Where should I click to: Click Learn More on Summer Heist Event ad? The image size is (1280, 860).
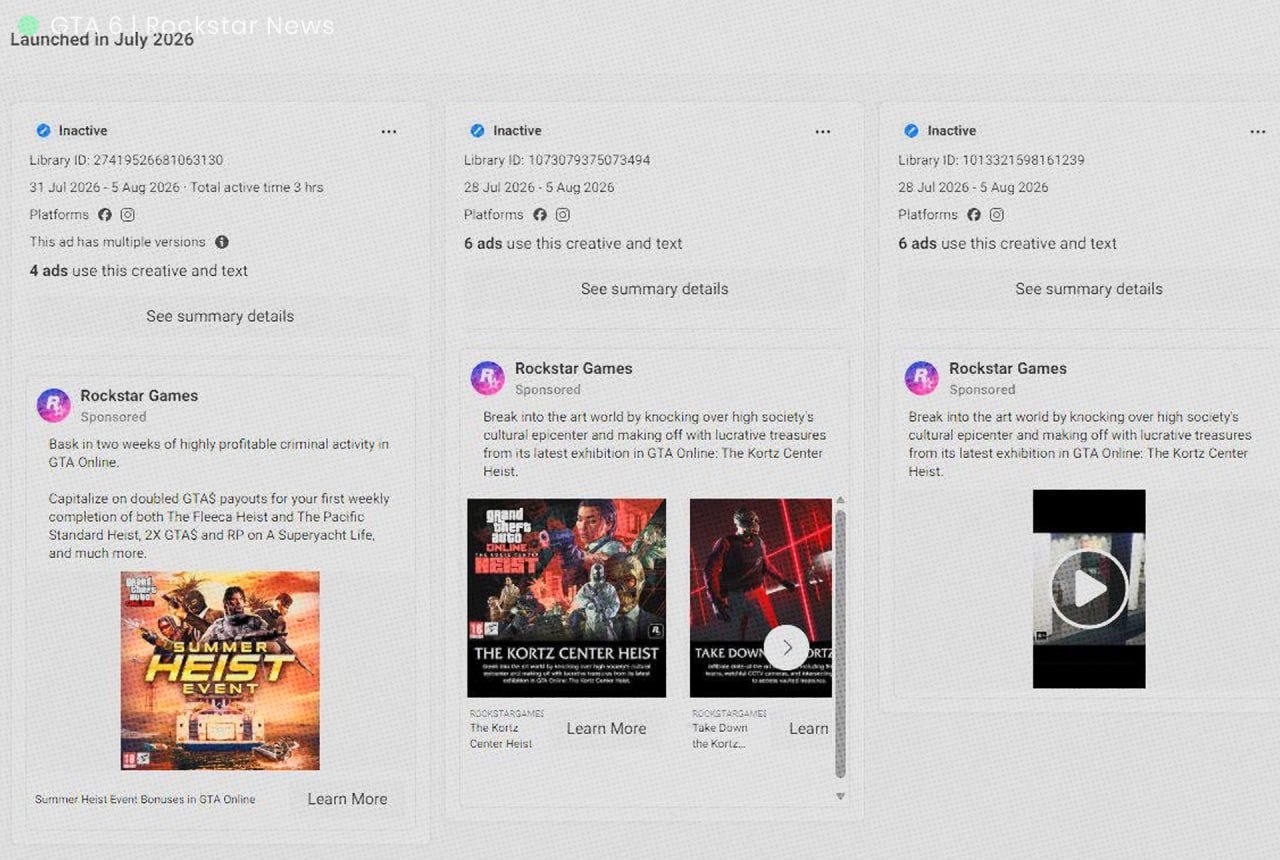tap(347, 799)
